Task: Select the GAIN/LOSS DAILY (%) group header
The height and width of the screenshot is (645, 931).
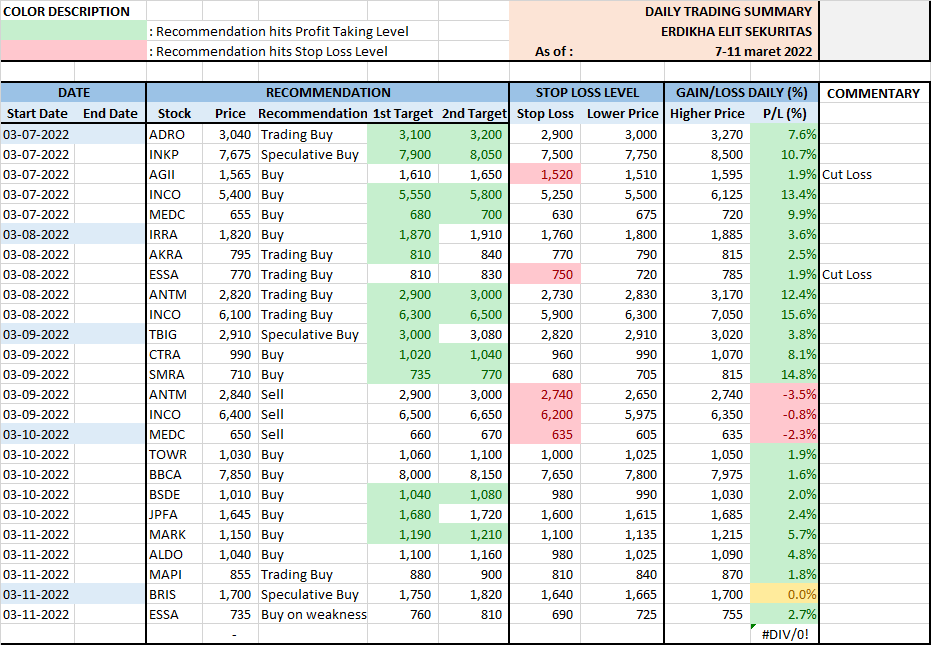Action: point(741,93)
